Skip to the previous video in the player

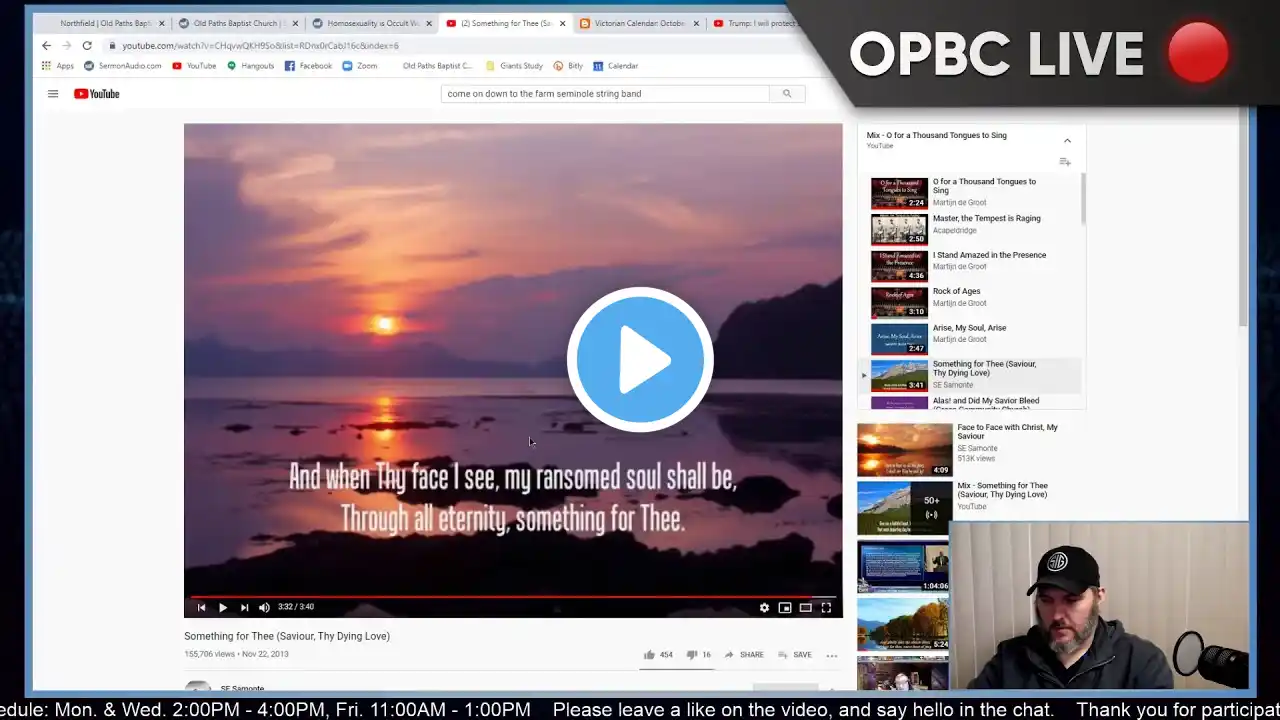click(x=201, y=607)
